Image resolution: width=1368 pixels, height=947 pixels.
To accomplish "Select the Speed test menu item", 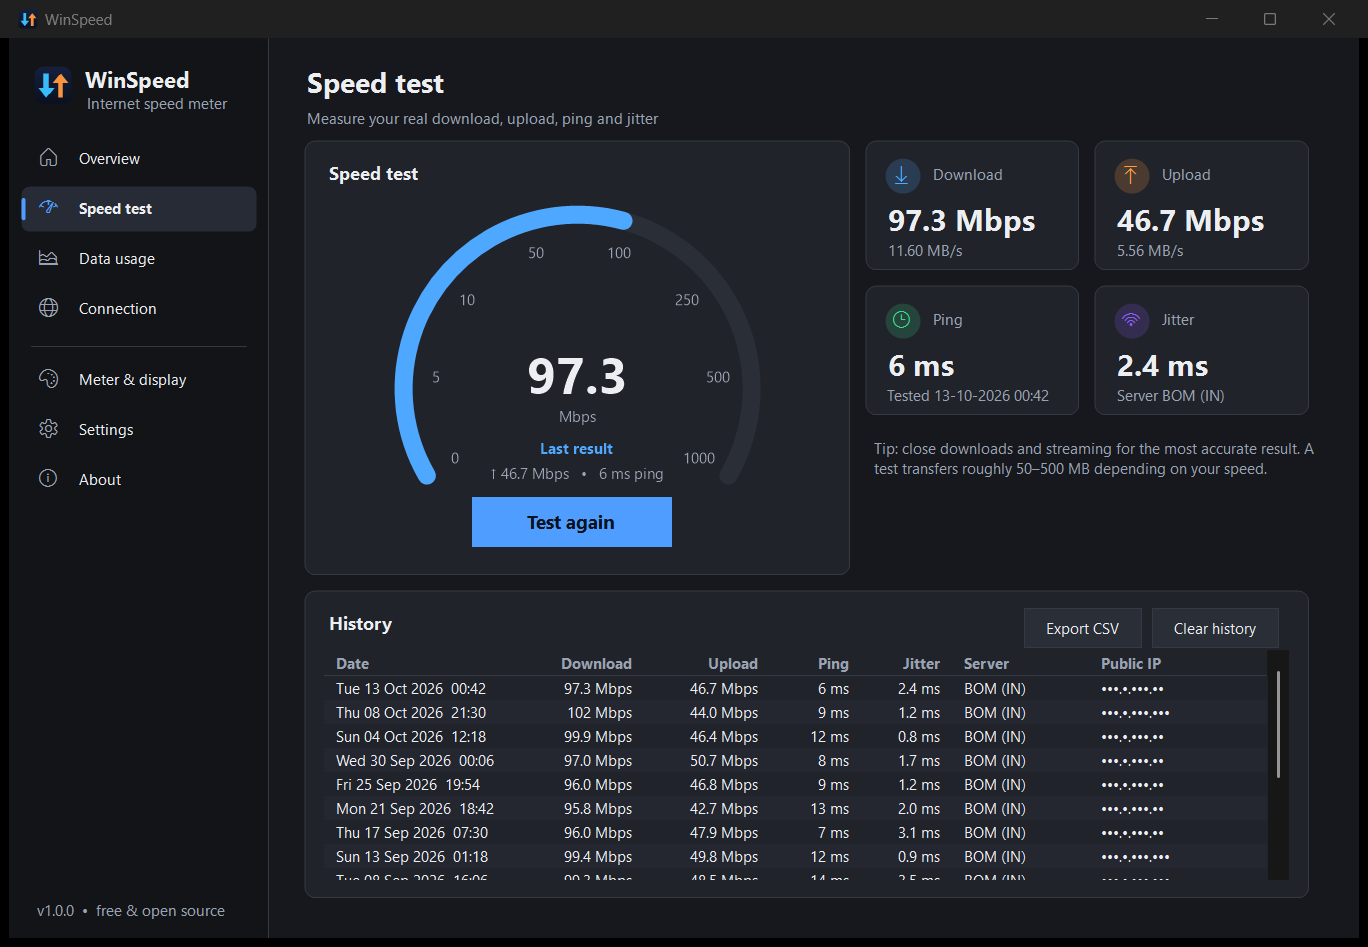I will point(139,208).
